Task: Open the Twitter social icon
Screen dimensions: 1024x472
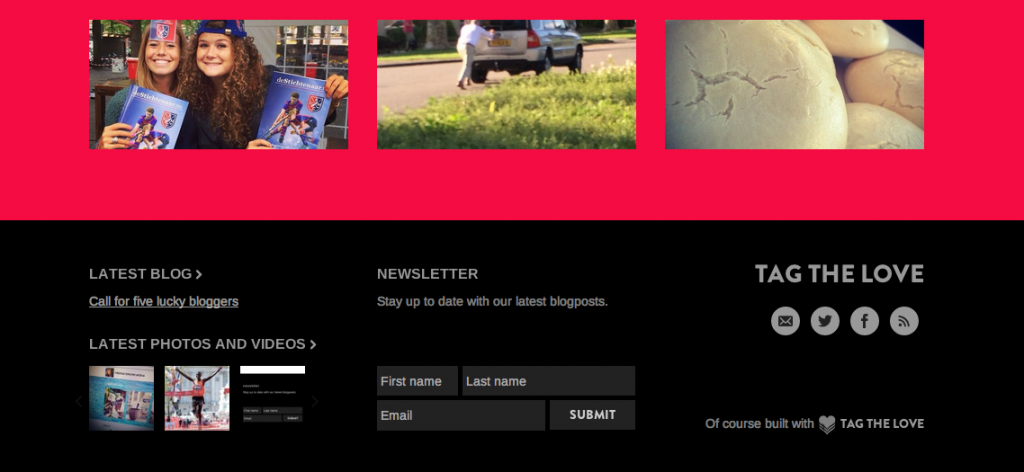Action: pos(825,321)
